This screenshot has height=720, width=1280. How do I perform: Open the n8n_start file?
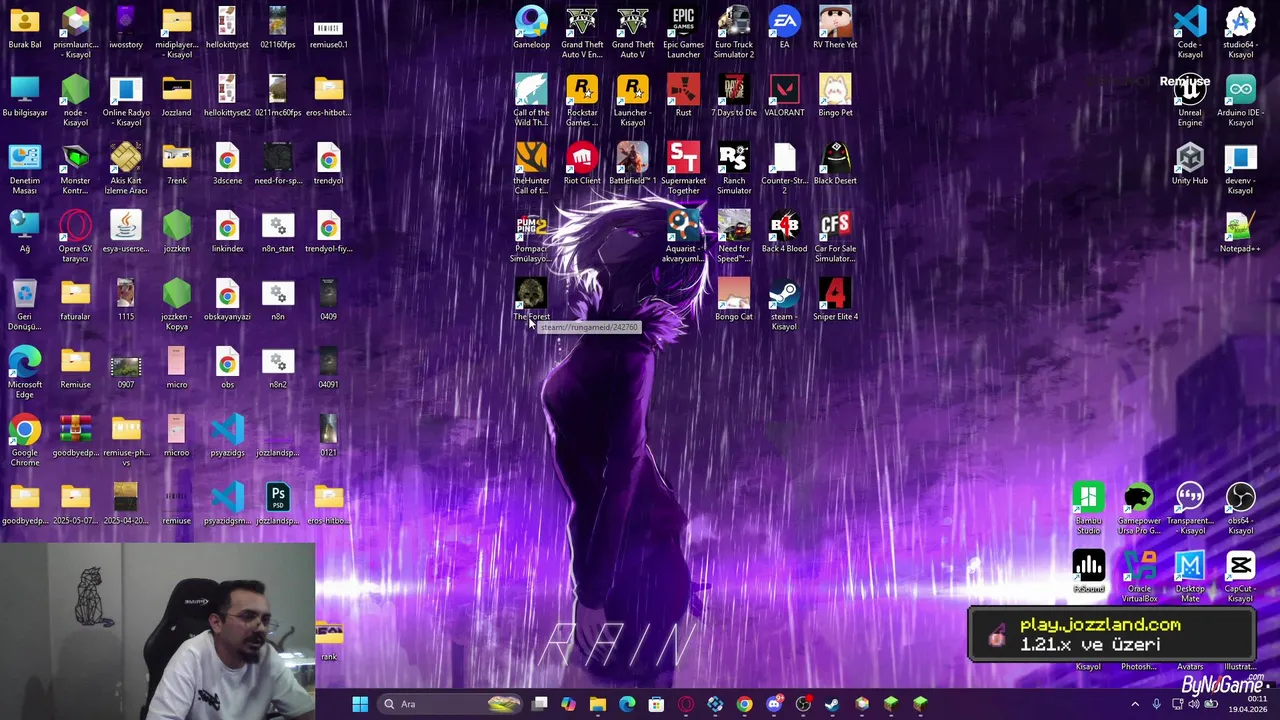coord(278,232)
